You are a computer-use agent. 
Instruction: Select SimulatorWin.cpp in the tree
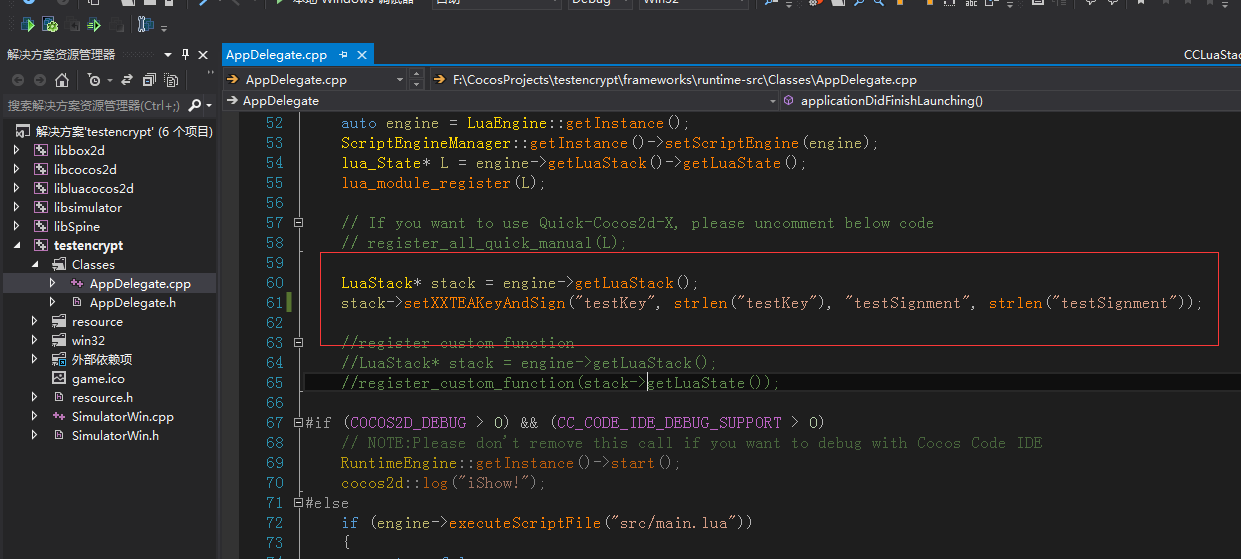pyautogui.click(x=122, y=416)
